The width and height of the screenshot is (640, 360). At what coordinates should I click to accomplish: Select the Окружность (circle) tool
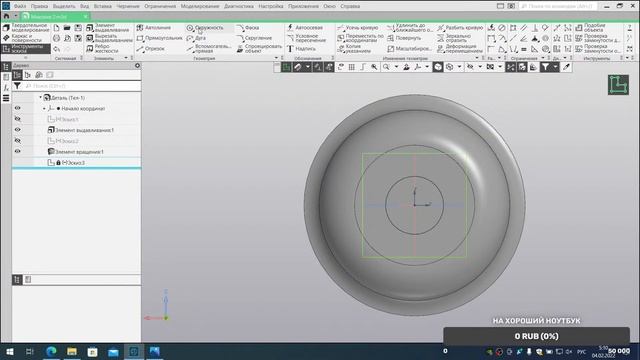pyautogui.click(x=205, y=28)
